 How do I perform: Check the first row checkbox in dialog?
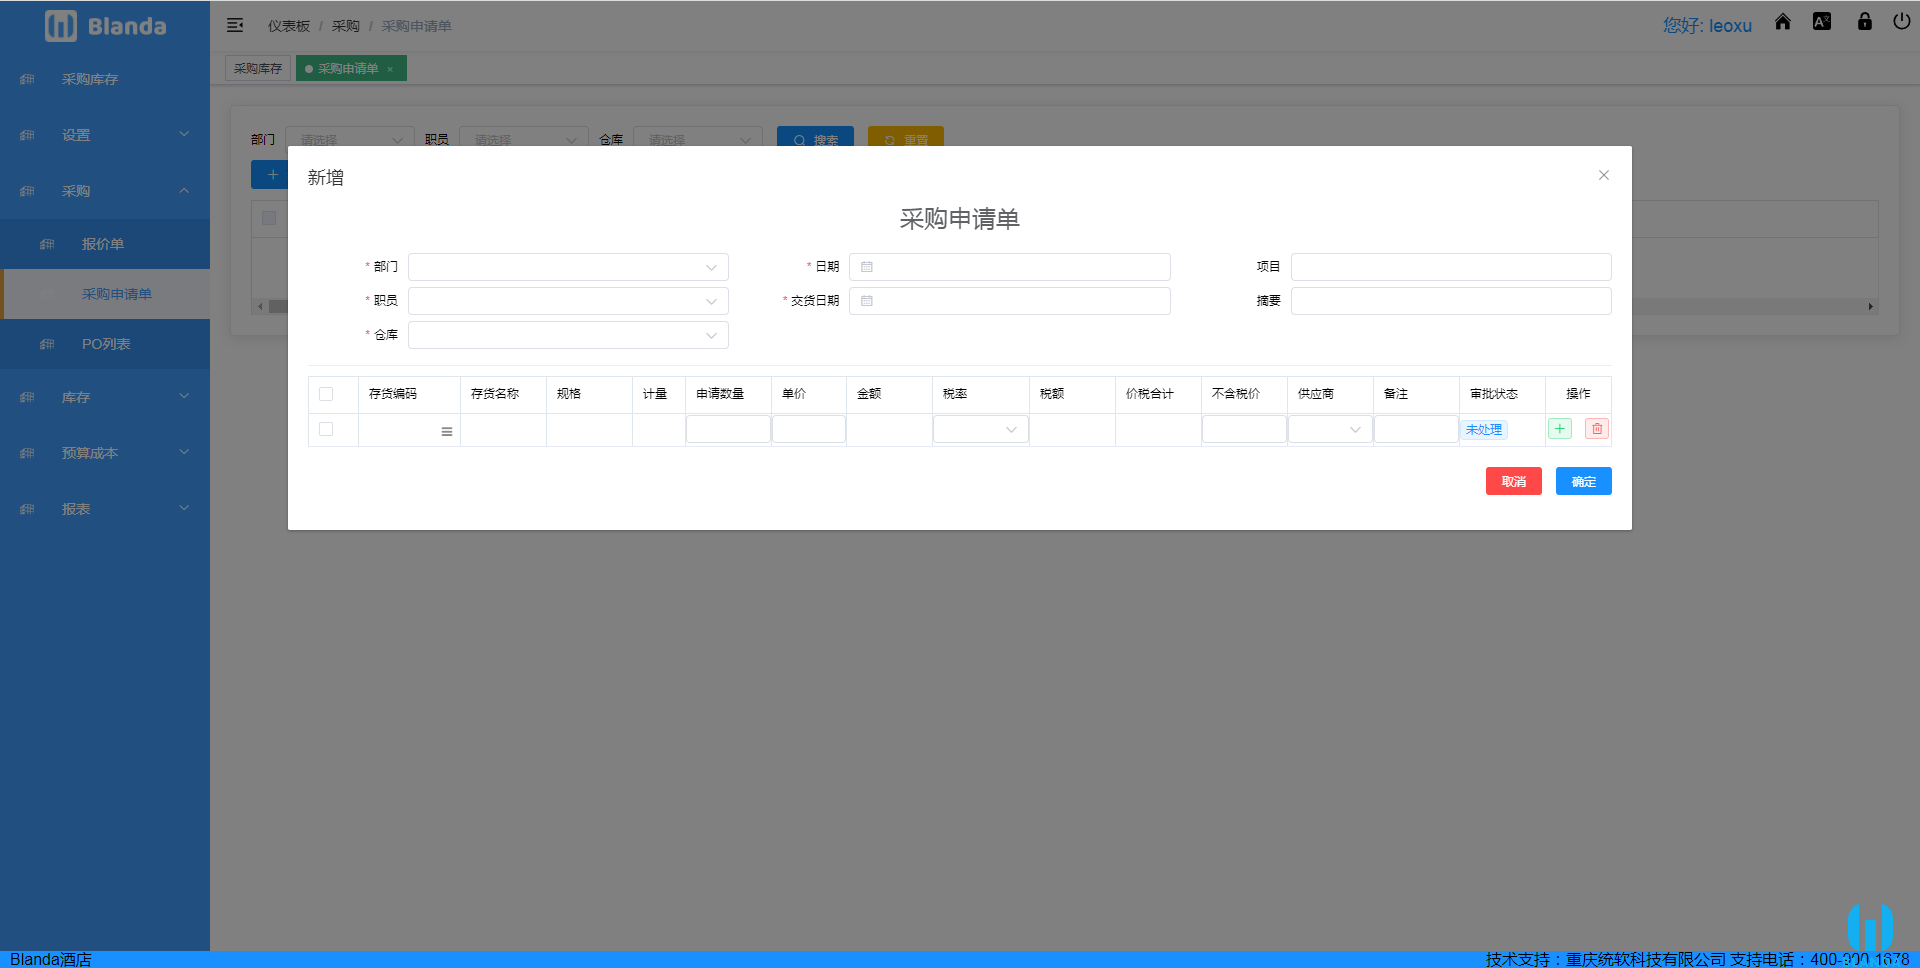pyautogui.click(x=326, y=429)
